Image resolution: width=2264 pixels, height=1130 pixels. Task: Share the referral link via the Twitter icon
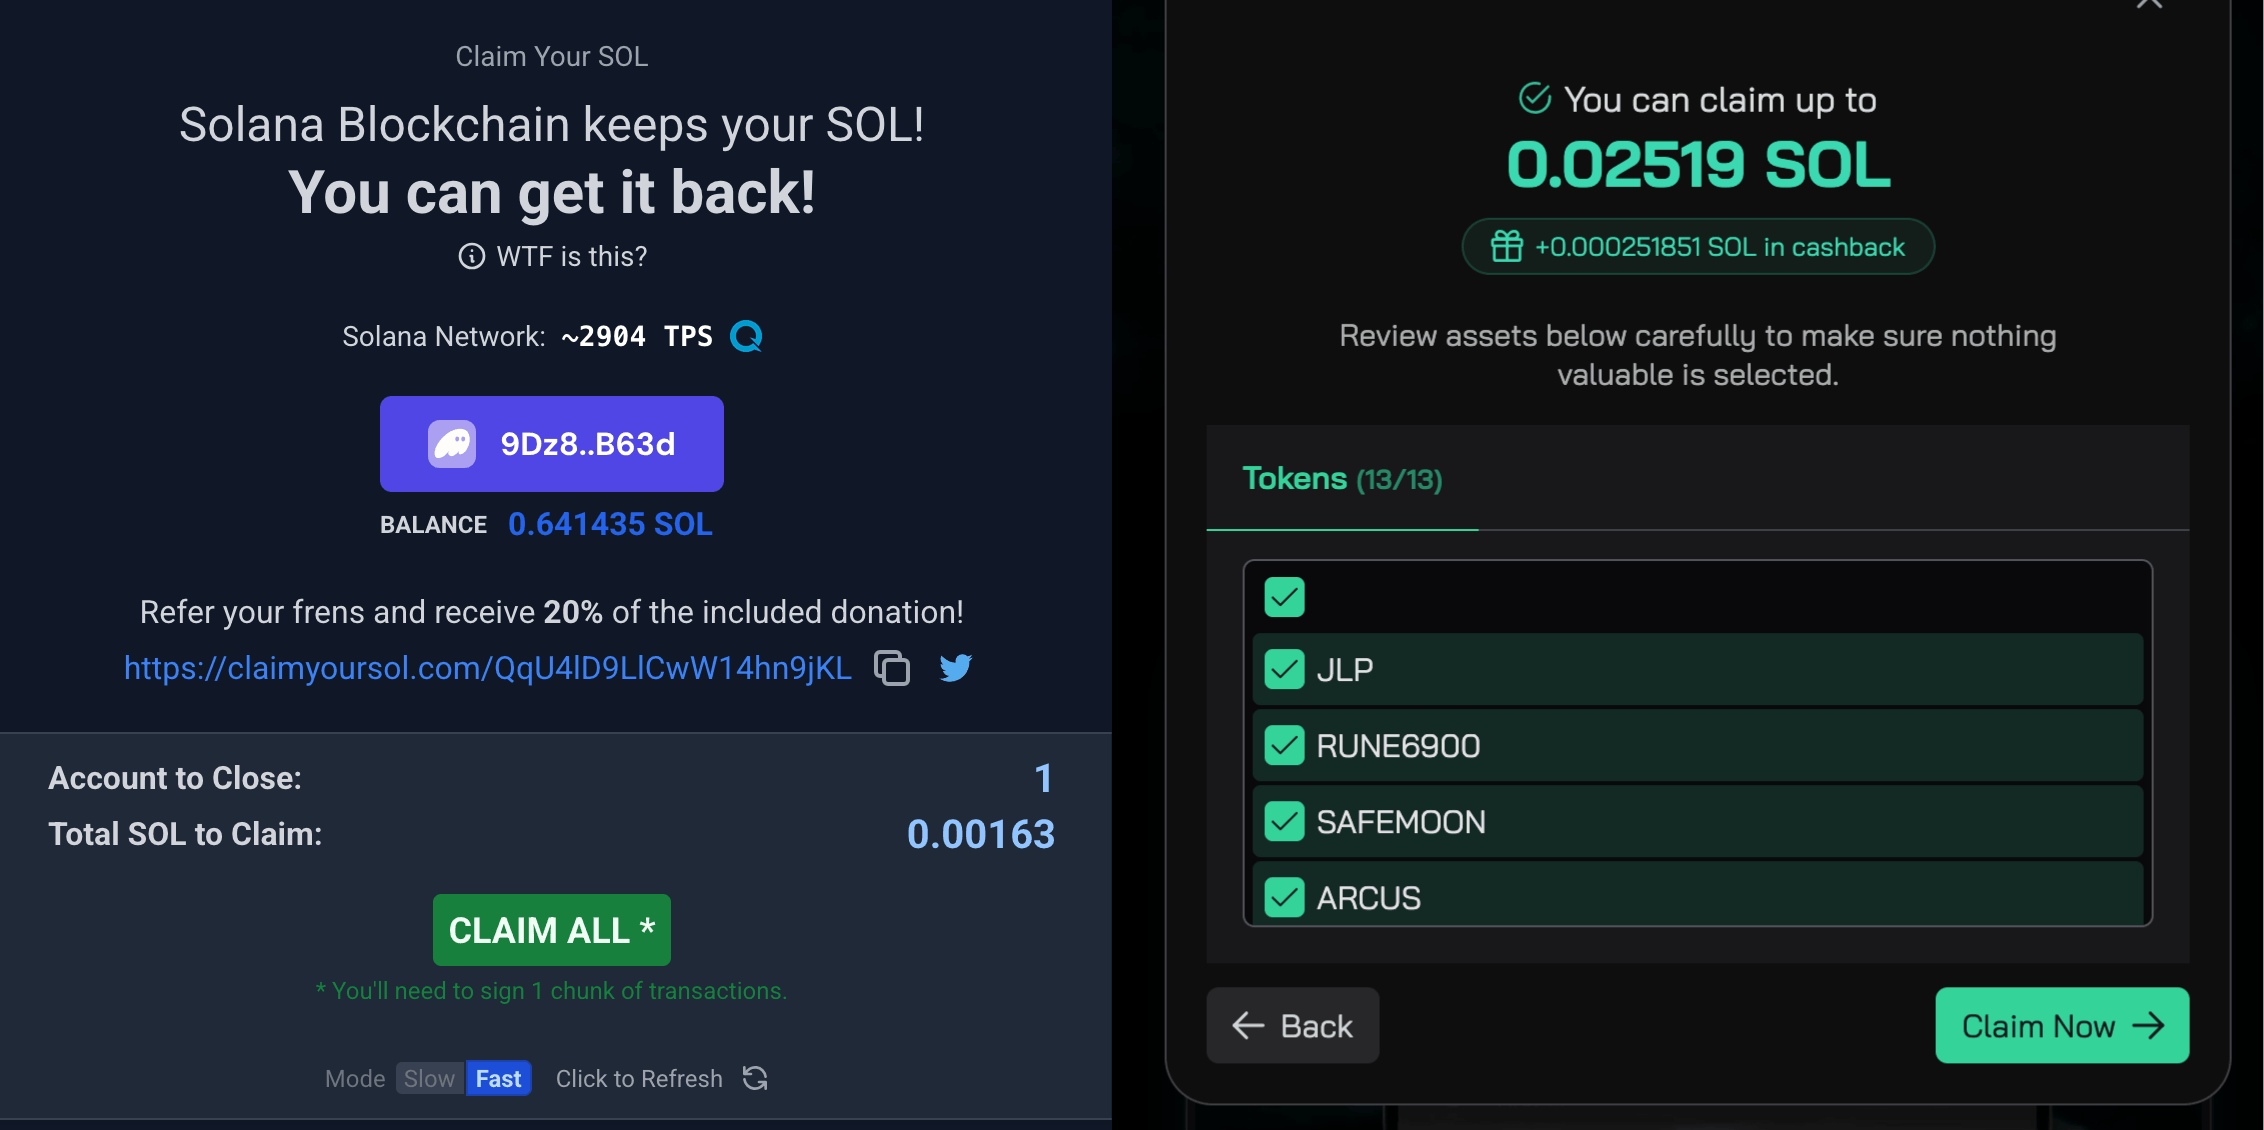click(x=956, y=668)
